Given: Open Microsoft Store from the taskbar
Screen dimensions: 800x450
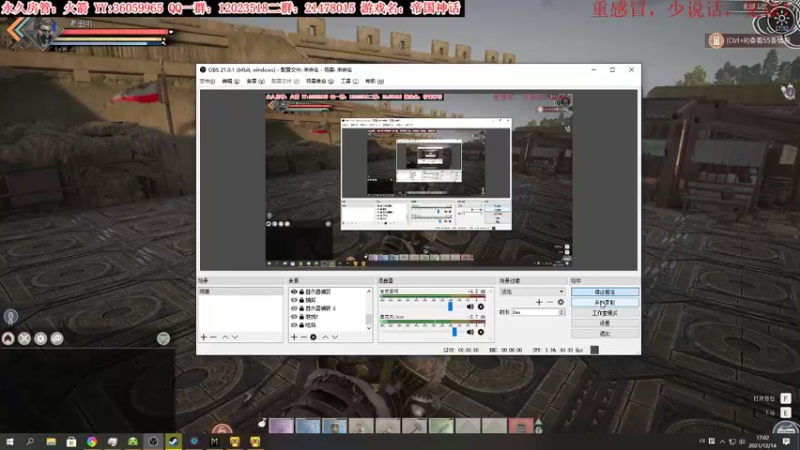Looking at the screenshot, I should tap(71, 441).
